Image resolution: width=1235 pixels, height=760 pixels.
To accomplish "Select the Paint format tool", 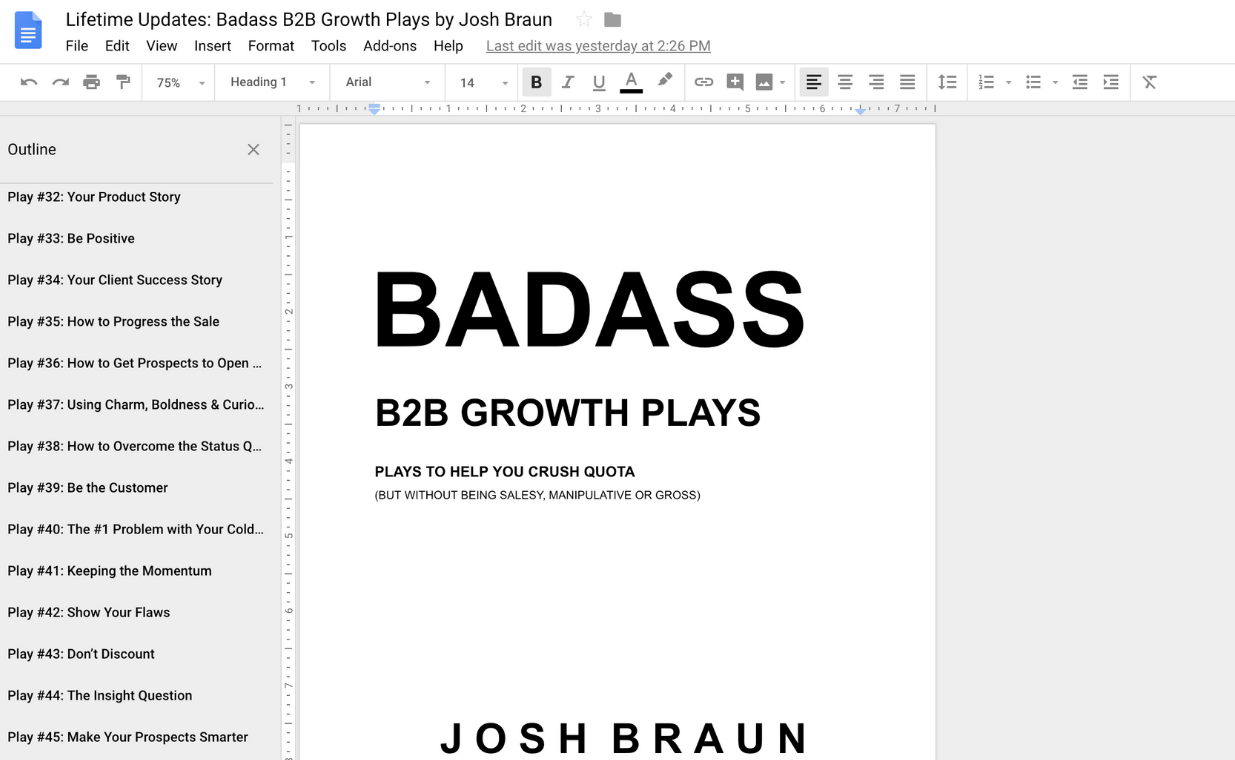I will [123, 81].
